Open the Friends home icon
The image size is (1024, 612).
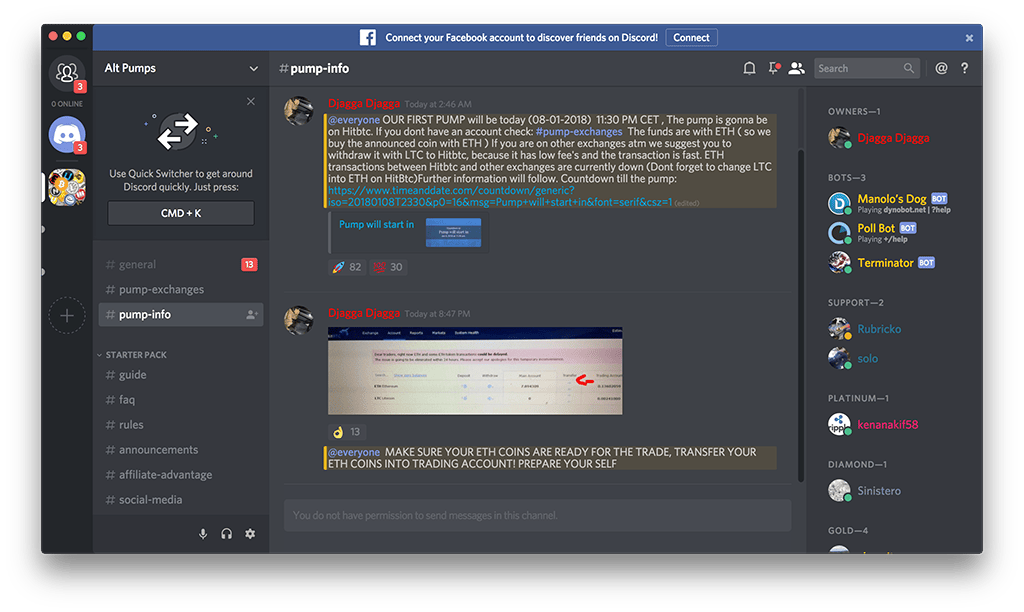tap(67, 72)
